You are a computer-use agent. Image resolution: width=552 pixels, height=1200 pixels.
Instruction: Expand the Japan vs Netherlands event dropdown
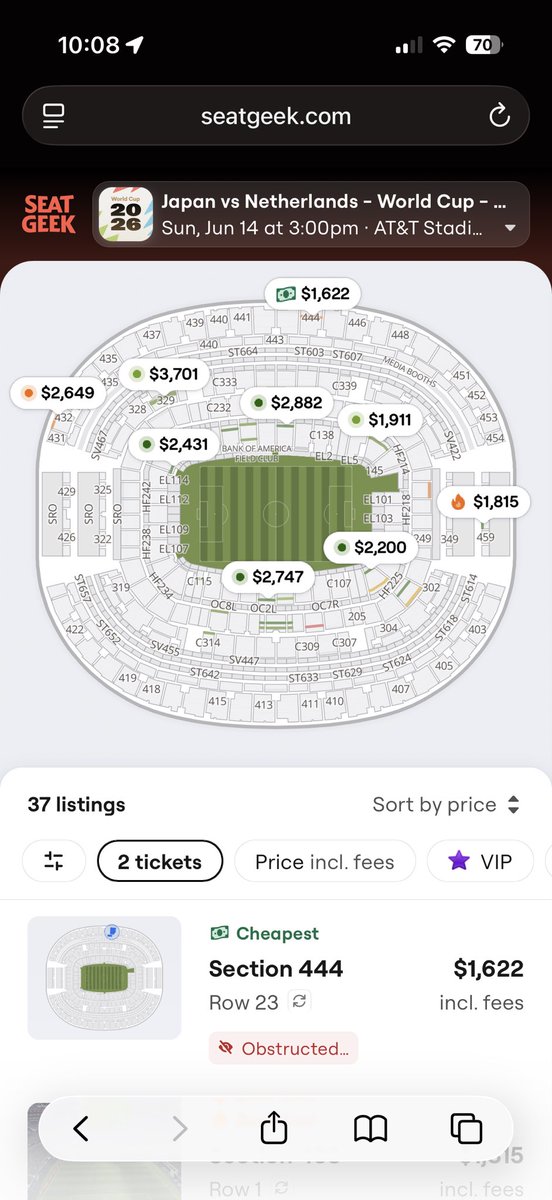click(x=311, y=213)
